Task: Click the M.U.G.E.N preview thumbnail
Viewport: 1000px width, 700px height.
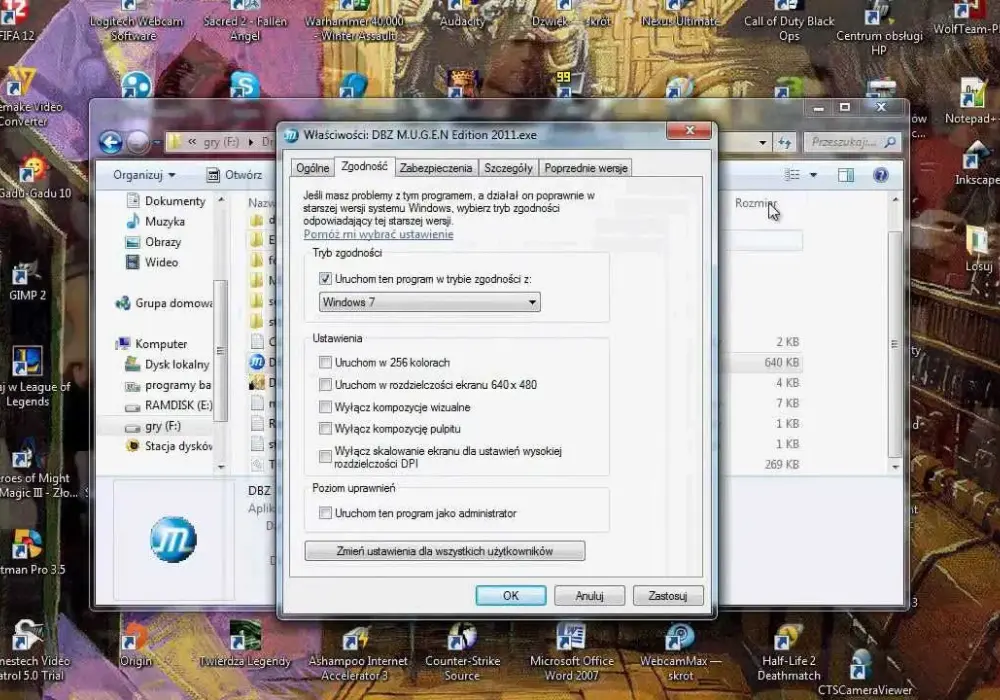Action: (x=173, y=540)
